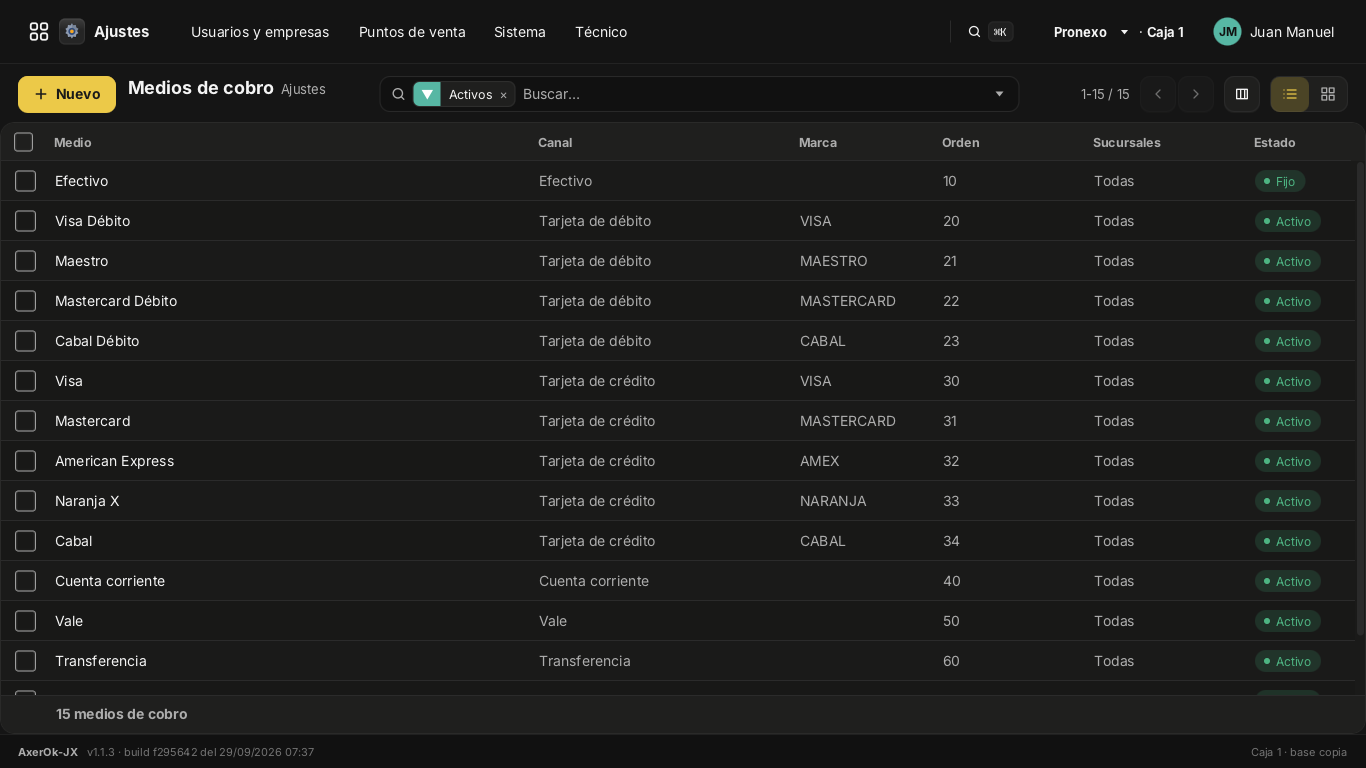Switch to grid card view
This screenshot has width=1366, height=768.
point(1328,94)
